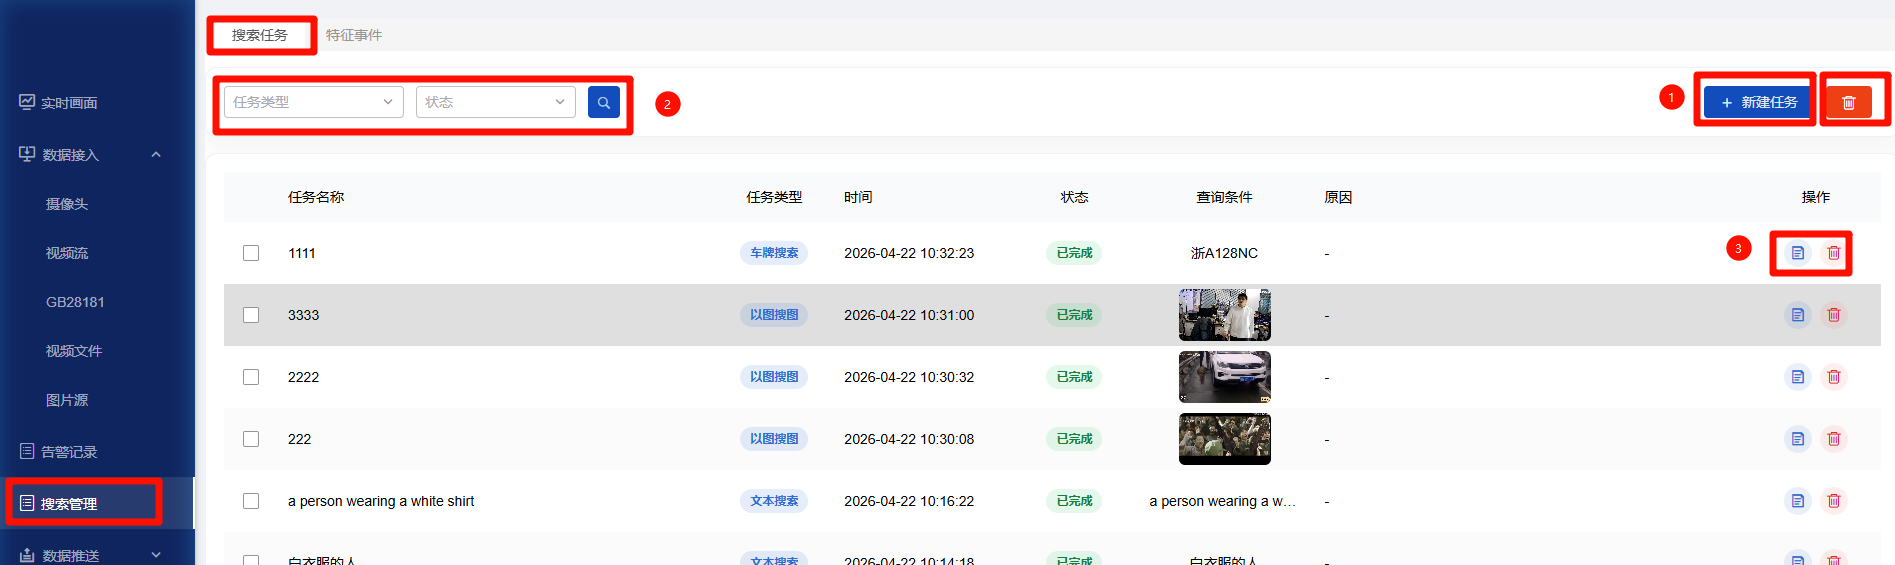
Task: Open 摄像头 in the sidebar
Action: [67, 204]
